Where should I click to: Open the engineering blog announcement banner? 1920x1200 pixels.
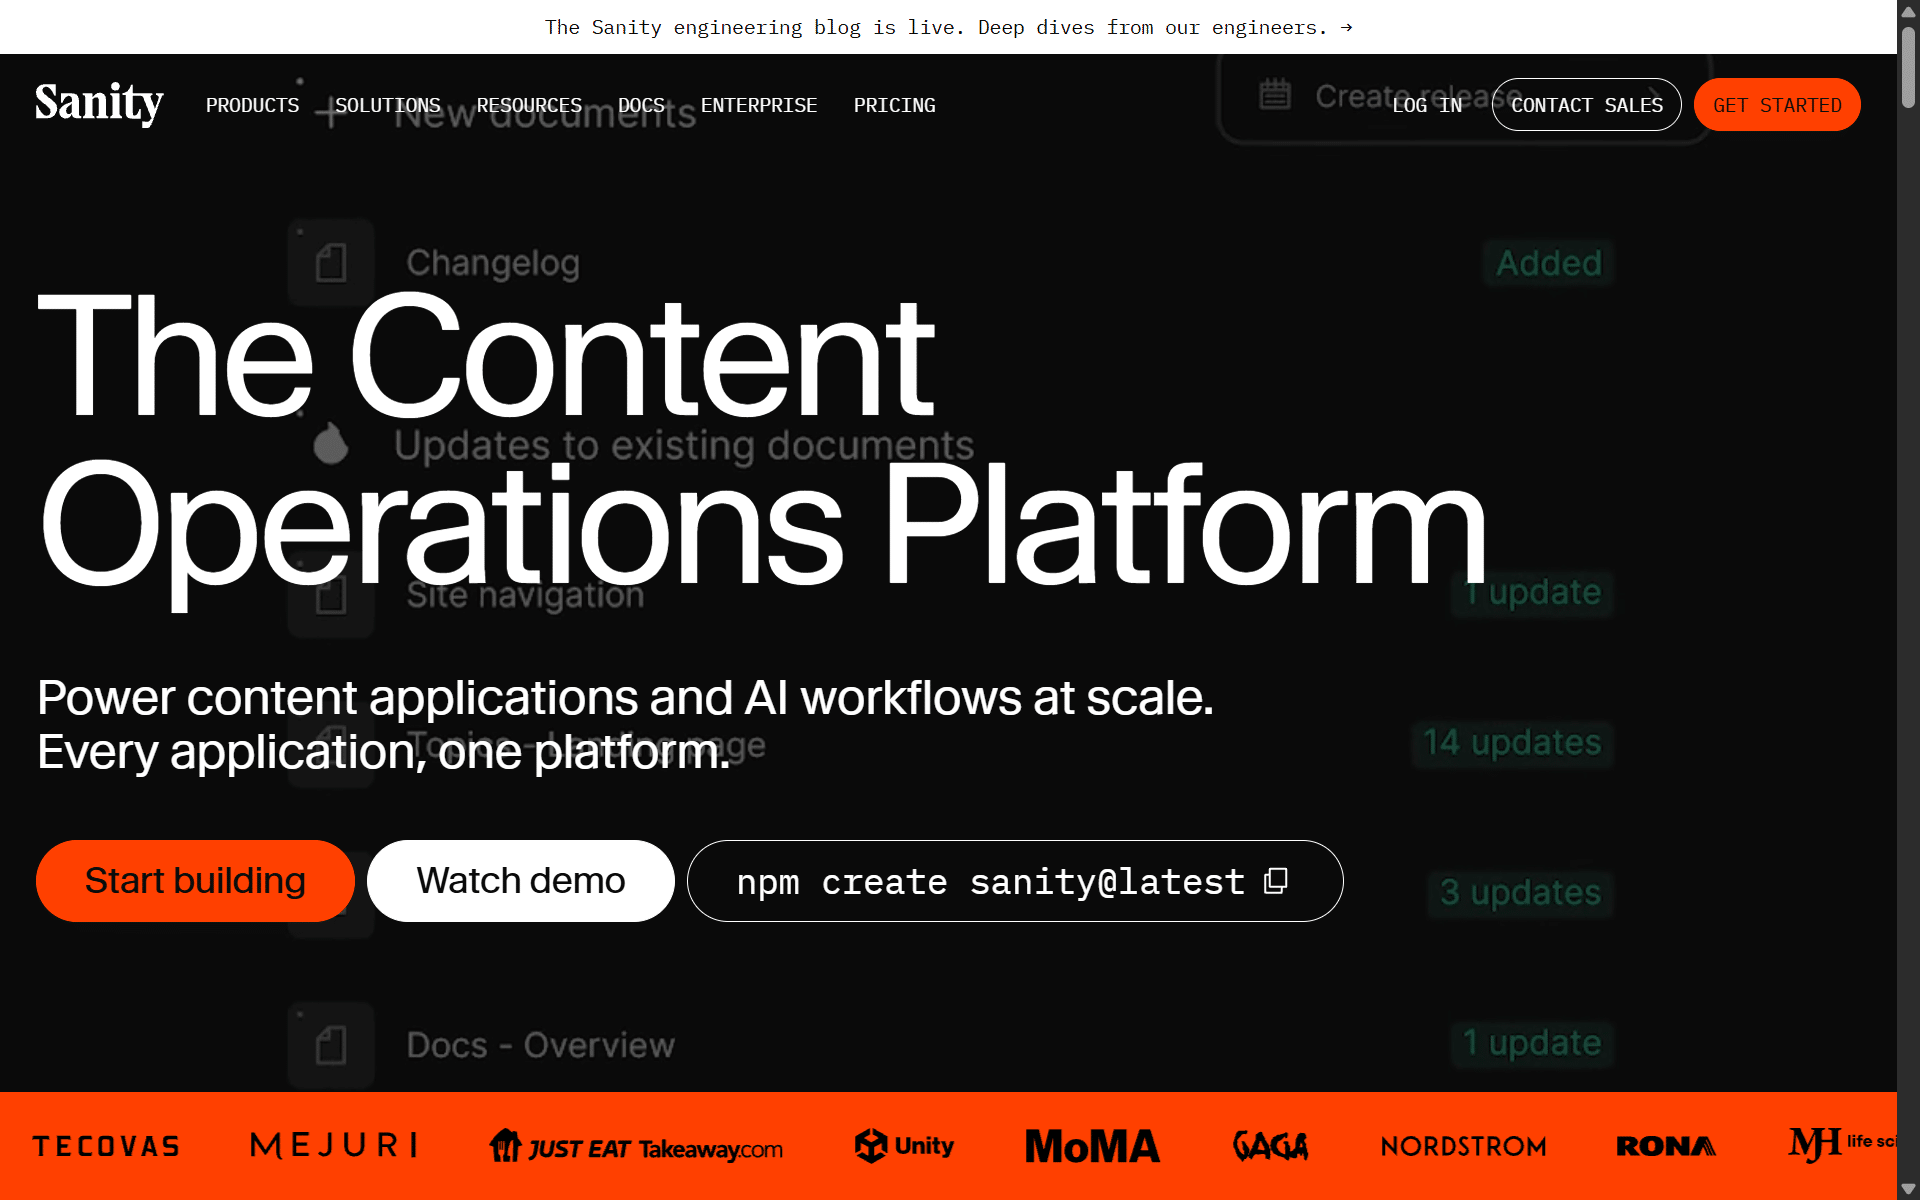point(948,27)
